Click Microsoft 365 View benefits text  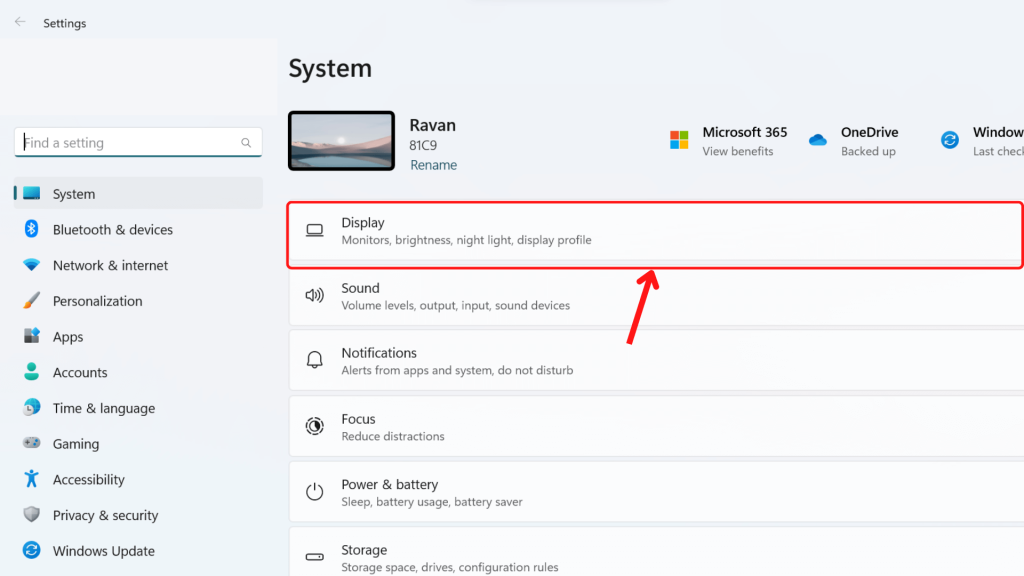(738, 152)
